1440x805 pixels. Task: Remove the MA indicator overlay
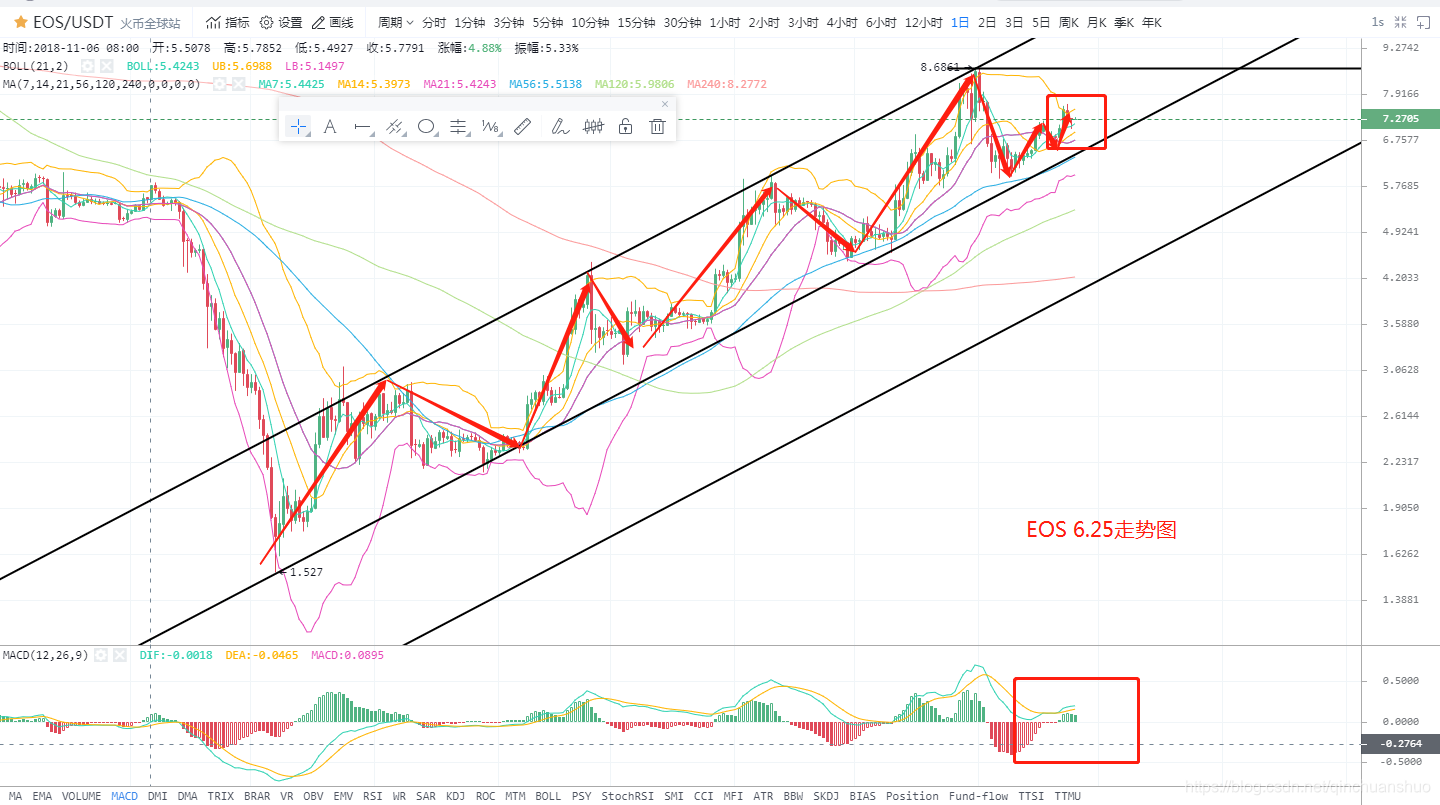click(x=238, y=85)
